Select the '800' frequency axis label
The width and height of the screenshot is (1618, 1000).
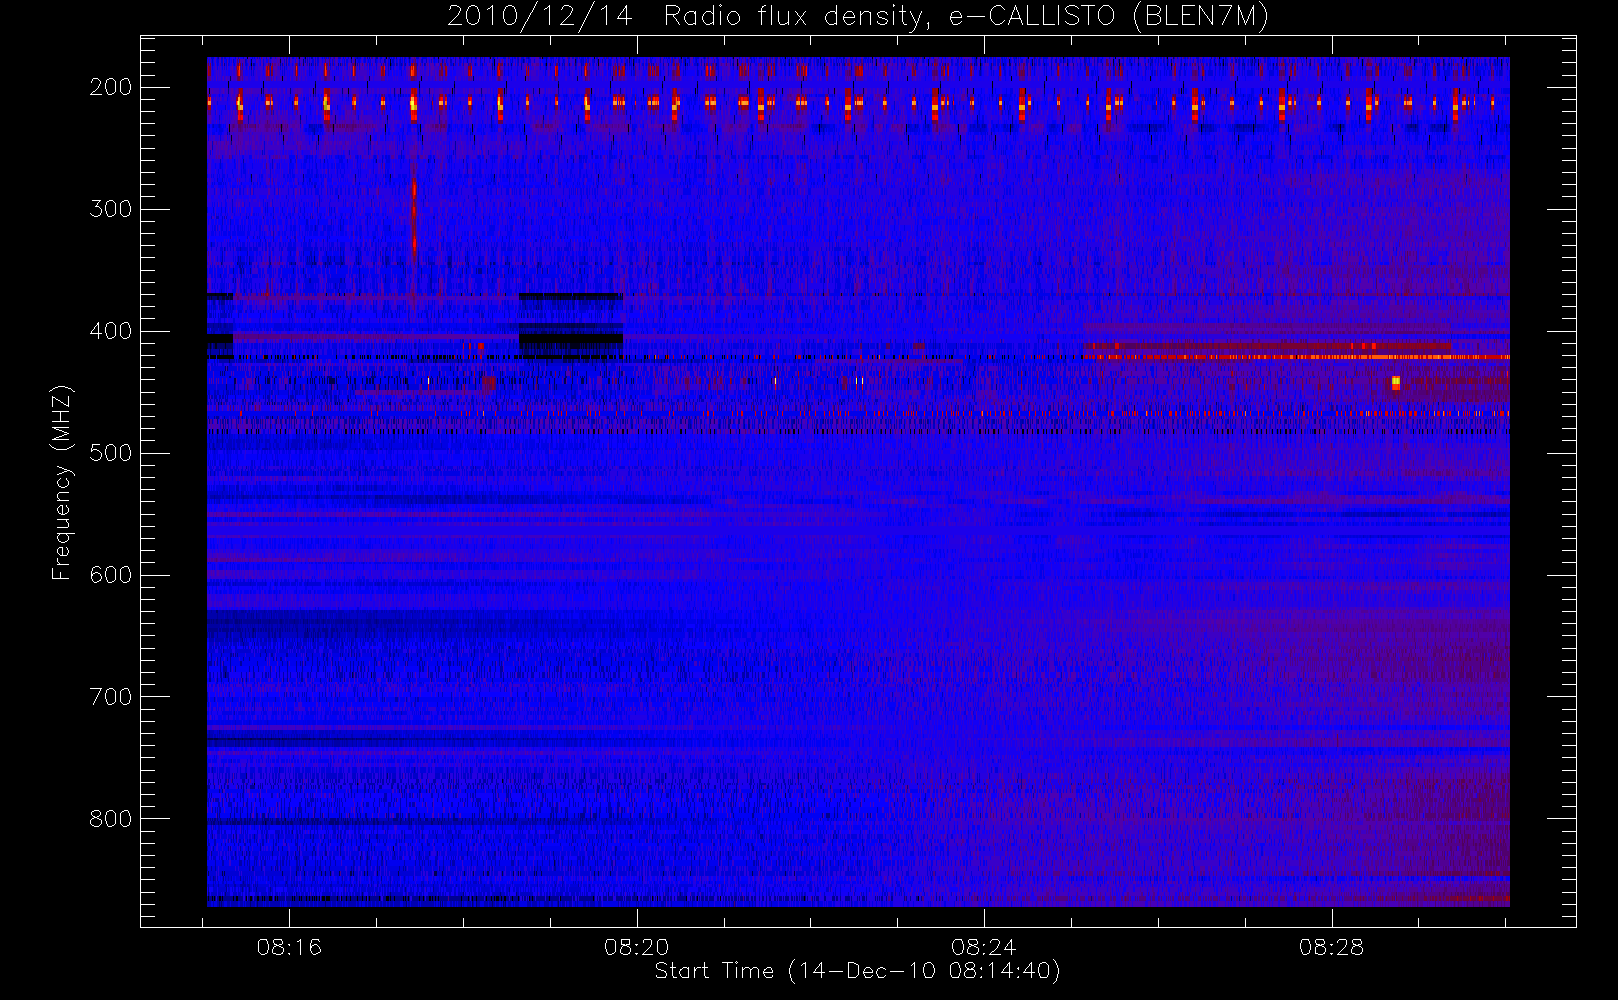click(x=110, y=819)
